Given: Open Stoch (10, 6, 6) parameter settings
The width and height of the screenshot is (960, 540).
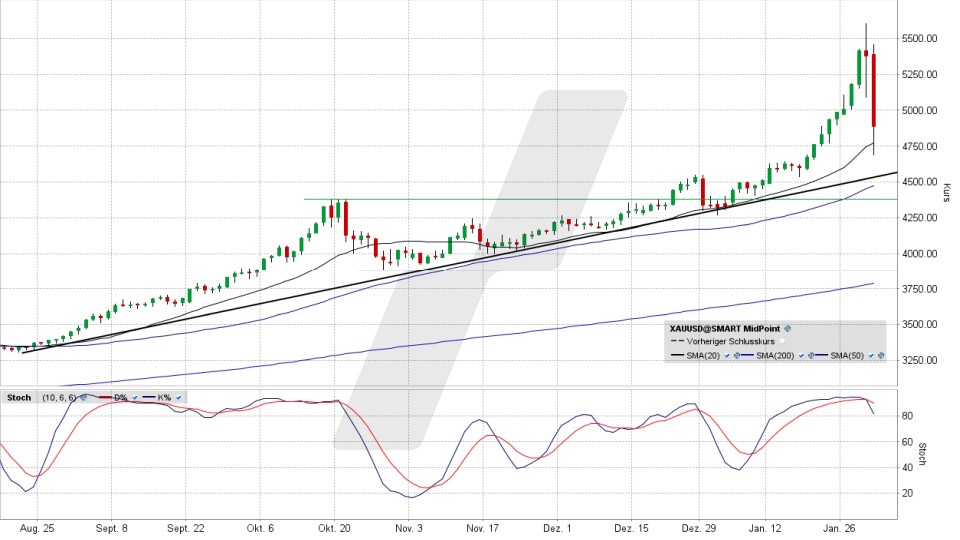Looking at the screenshot, I should coord(83,397).
